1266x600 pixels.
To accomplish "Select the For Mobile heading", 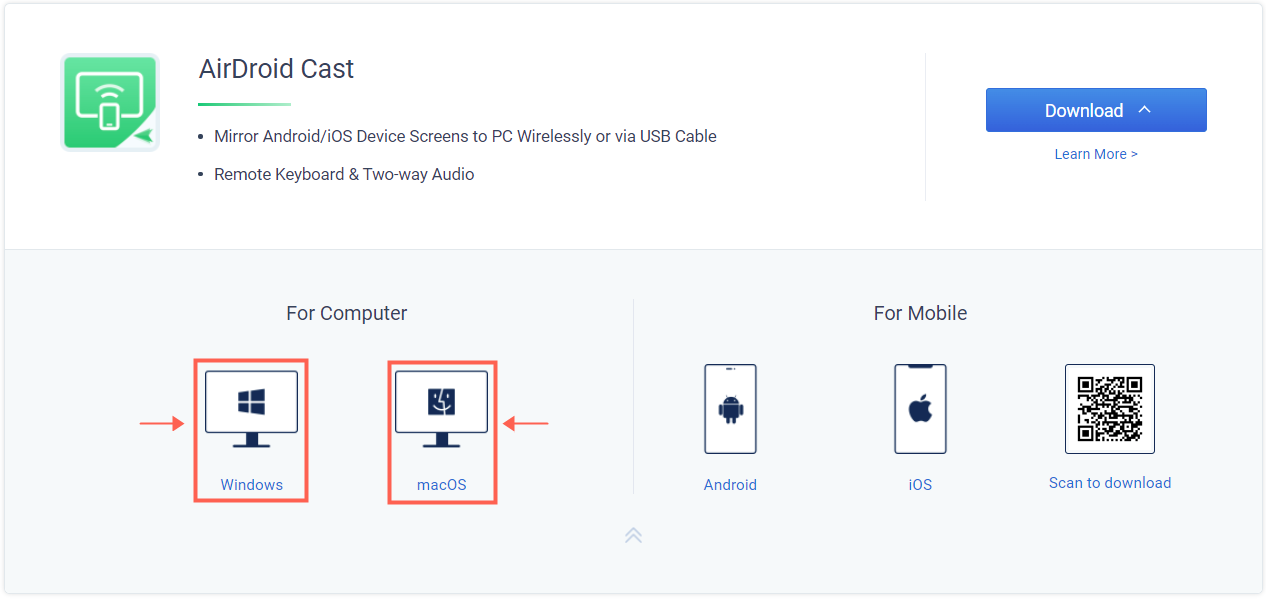I will pyautogui.click(x=920, y=313).
